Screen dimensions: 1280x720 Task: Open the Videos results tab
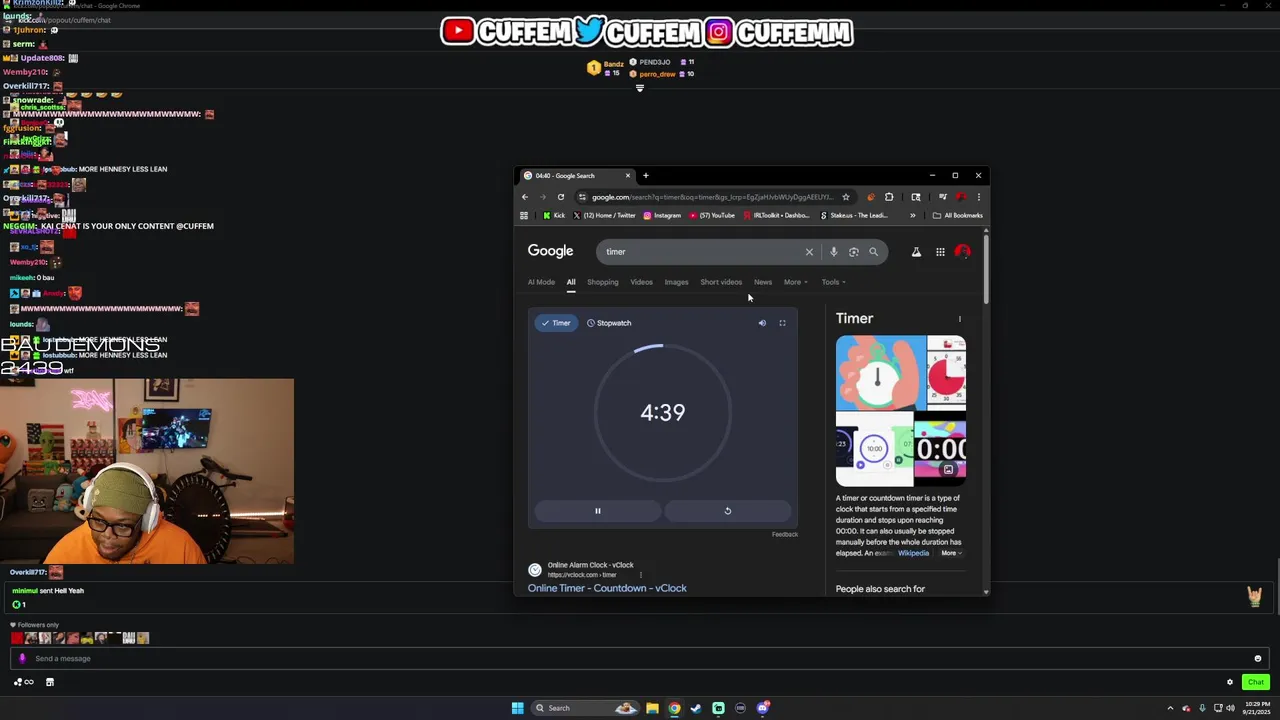click(x=641, y=282)
